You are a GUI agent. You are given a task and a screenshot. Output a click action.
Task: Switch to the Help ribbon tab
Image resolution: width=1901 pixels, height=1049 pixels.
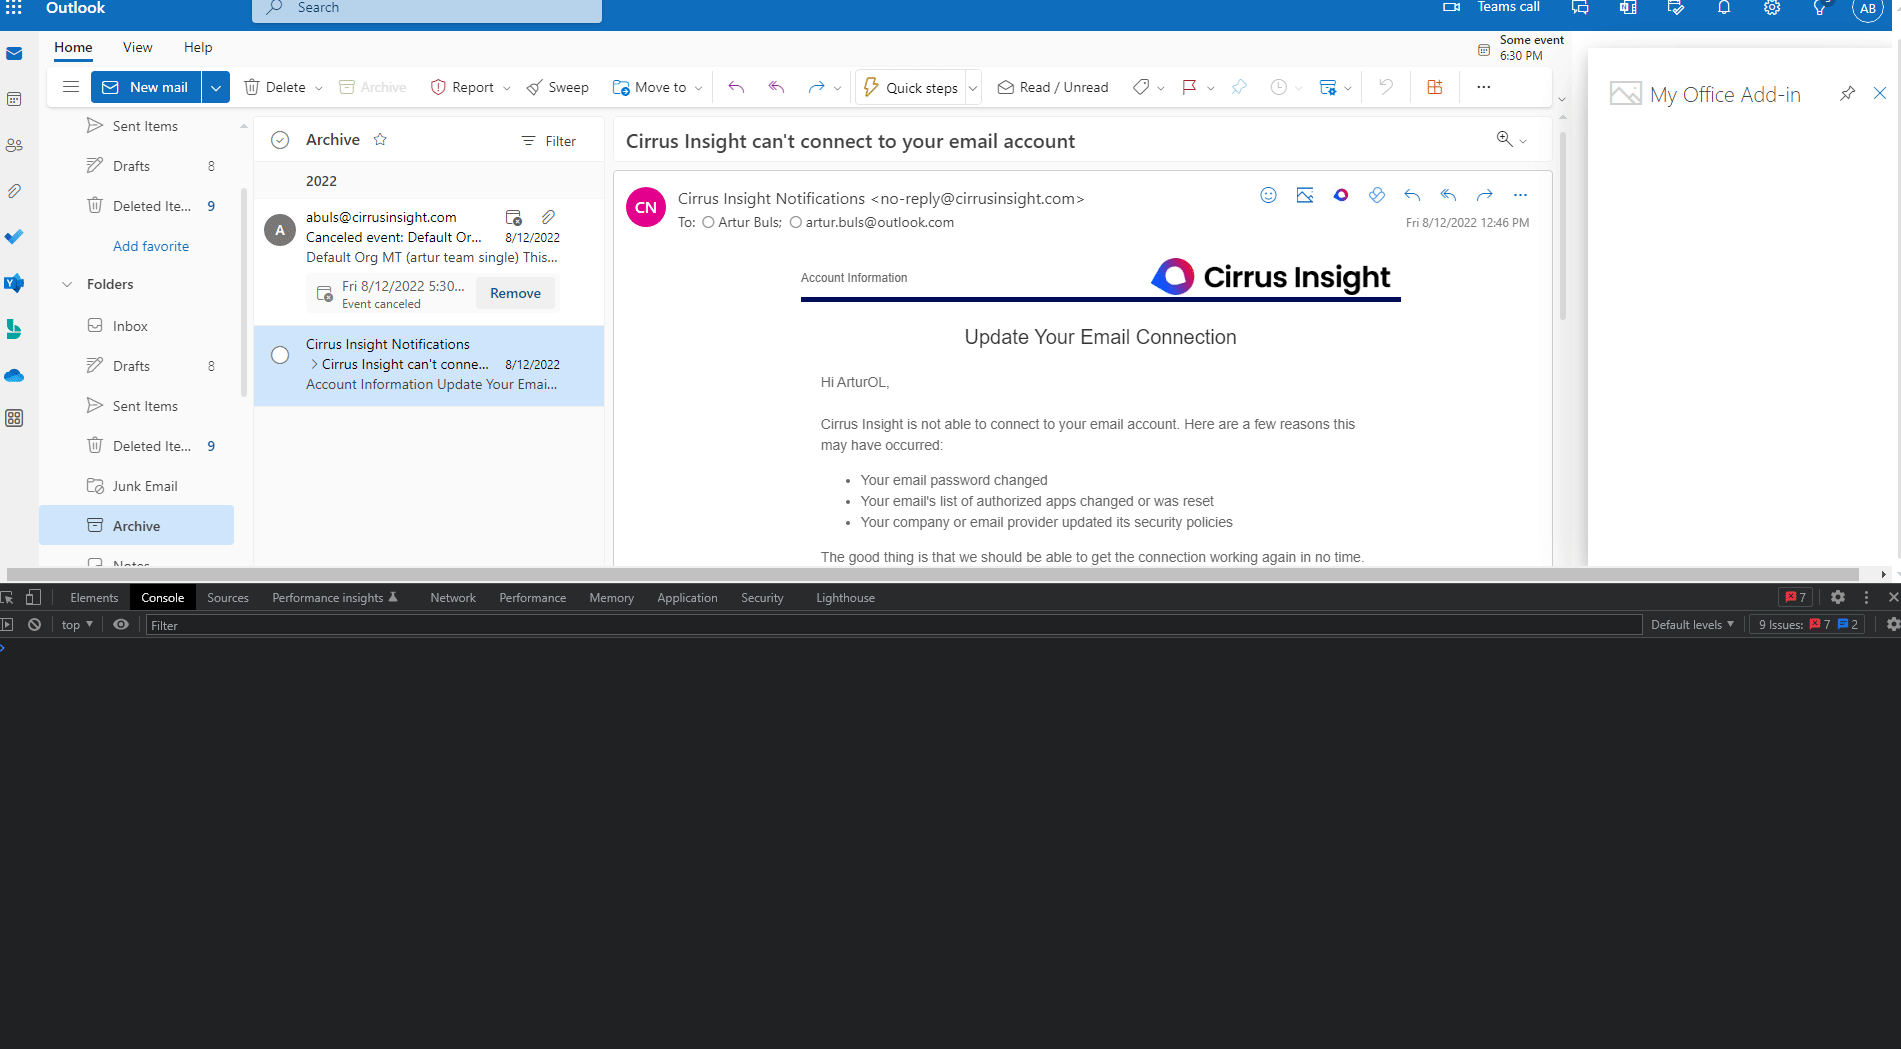[x=198, y=47]
